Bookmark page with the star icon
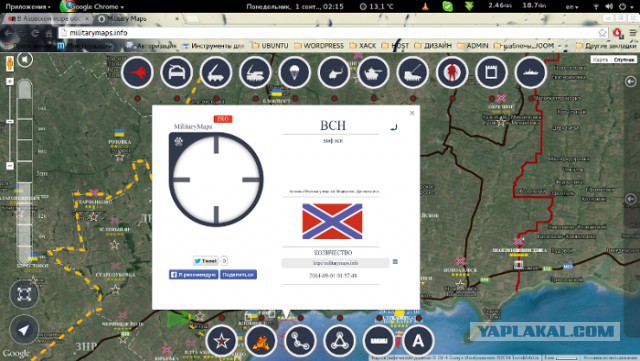640x361 pixels. 602,33
